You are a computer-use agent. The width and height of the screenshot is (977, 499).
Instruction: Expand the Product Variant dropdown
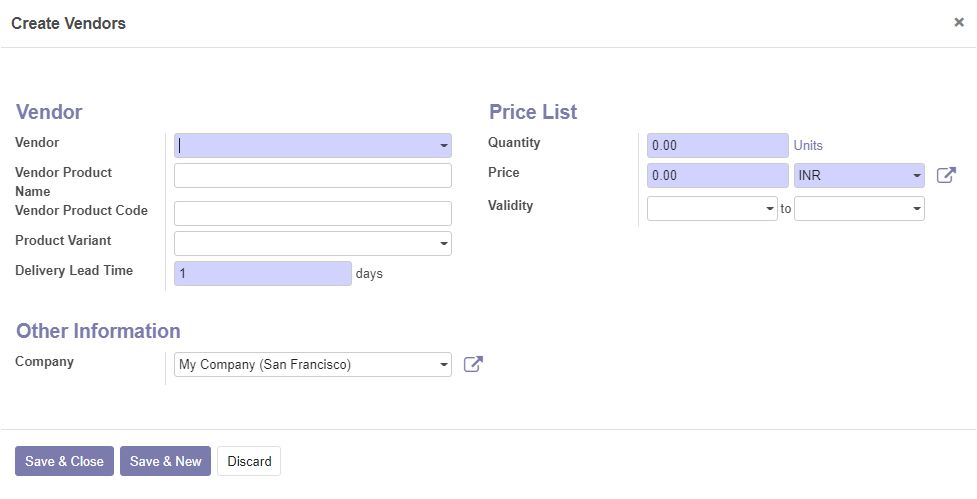coord(444,244)
